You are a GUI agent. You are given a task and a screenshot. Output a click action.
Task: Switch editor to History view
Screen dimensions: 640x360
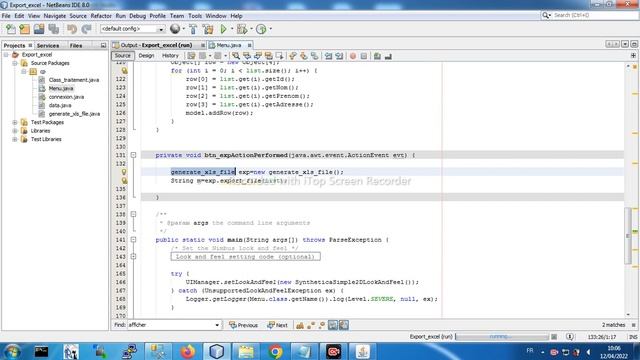pos(170,56)
